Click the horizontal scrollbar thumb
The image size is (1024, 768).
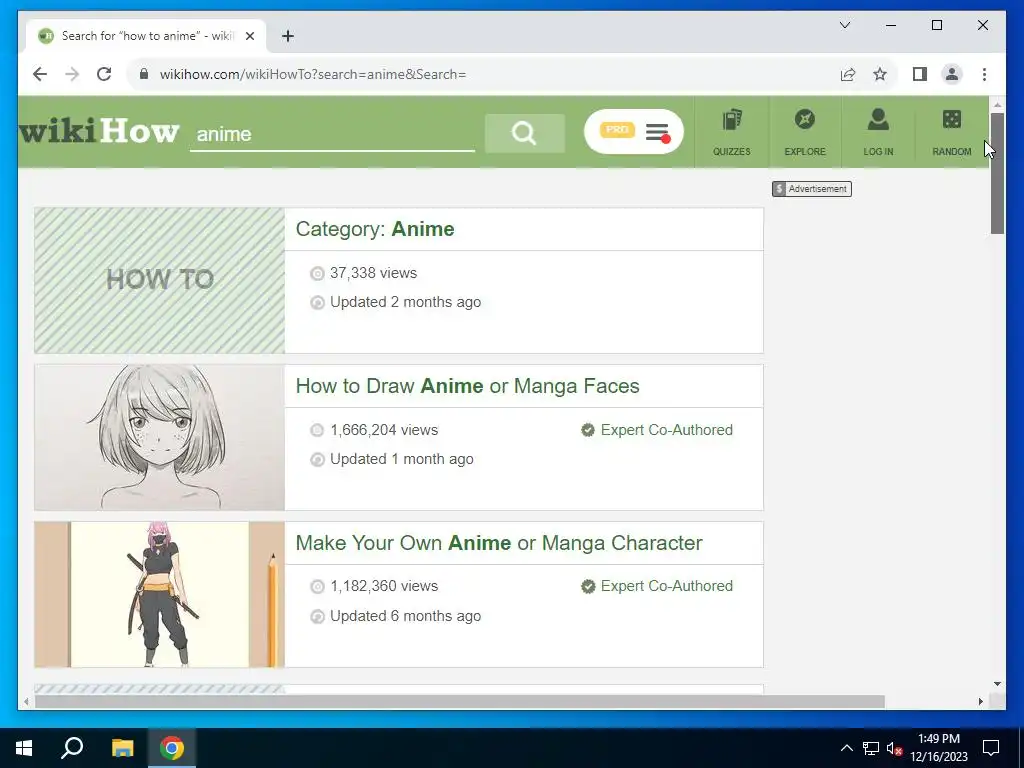pos(460,701)
